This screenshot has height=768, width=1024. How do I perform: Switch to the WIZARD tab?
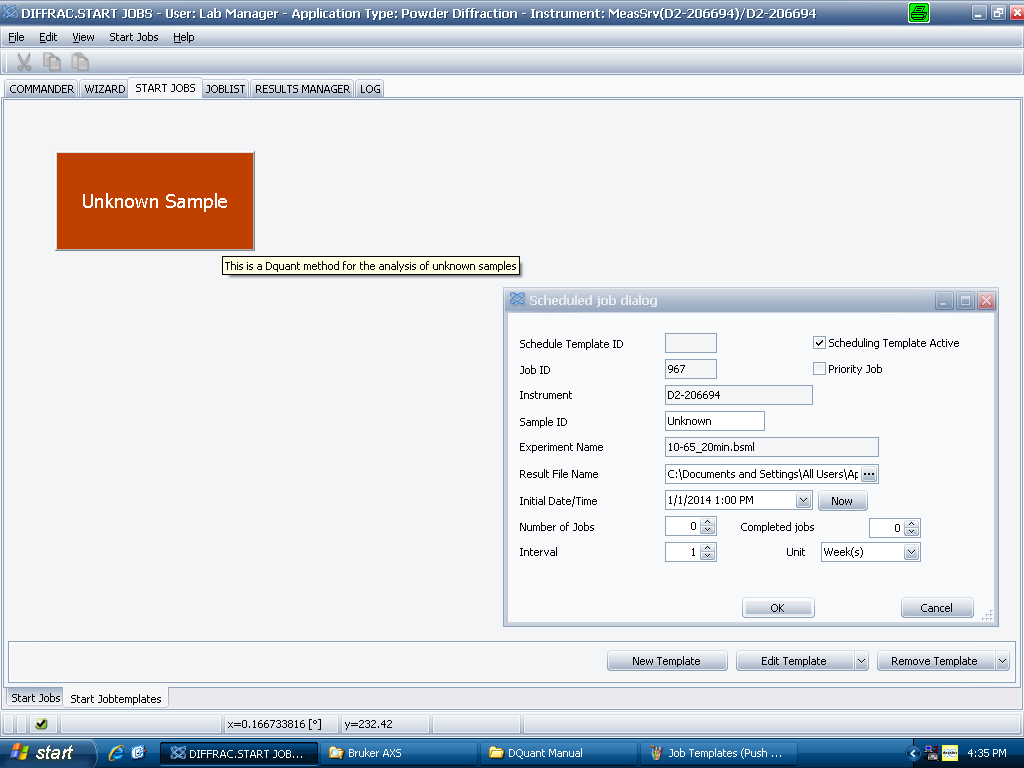coord(104,89)
